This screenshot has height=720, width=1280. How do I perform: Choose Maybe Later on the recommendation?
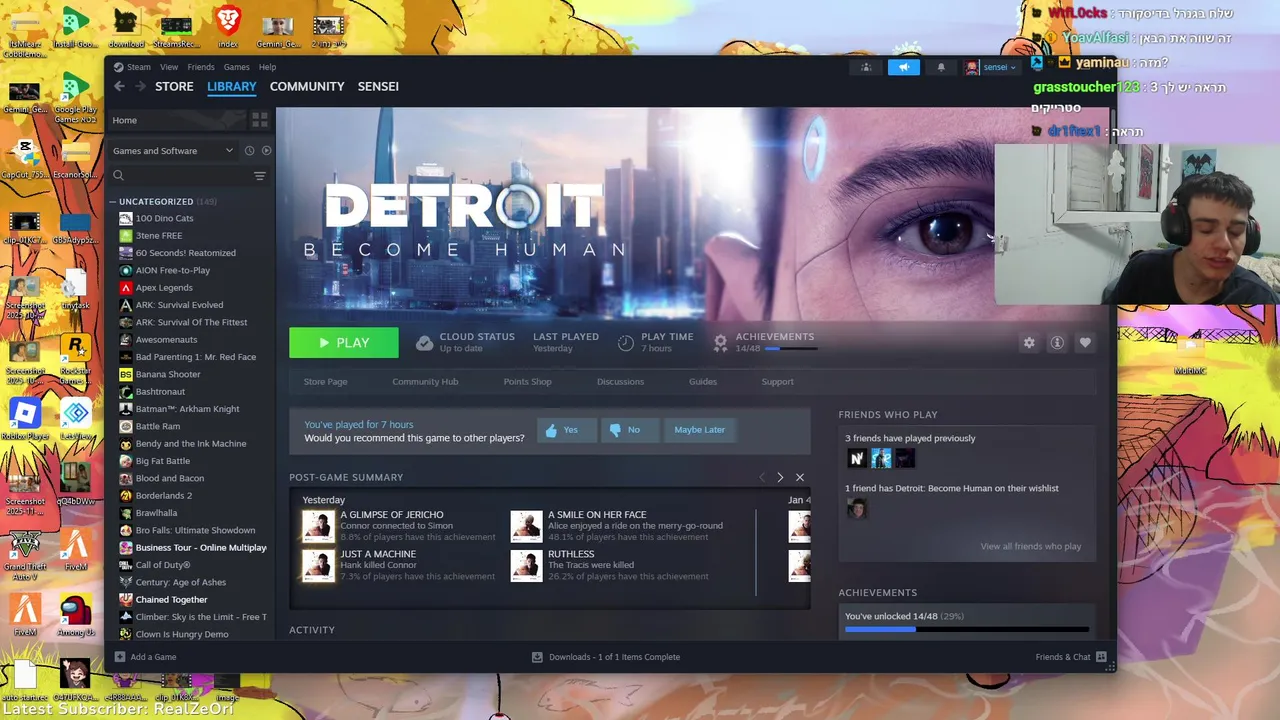pos(699,430)
